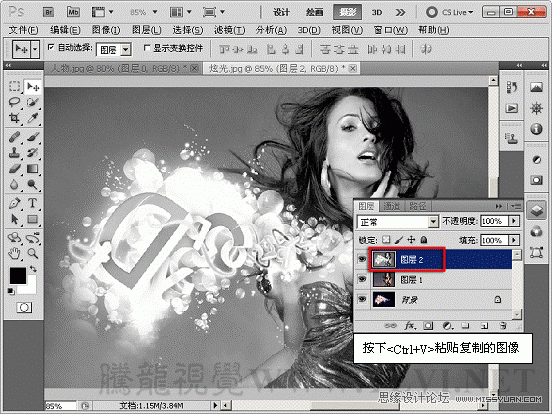Image resolution: width=552 pixels, height=414 pixels.
Task: Choose 设计 workspace button
Action: [282, 12]
